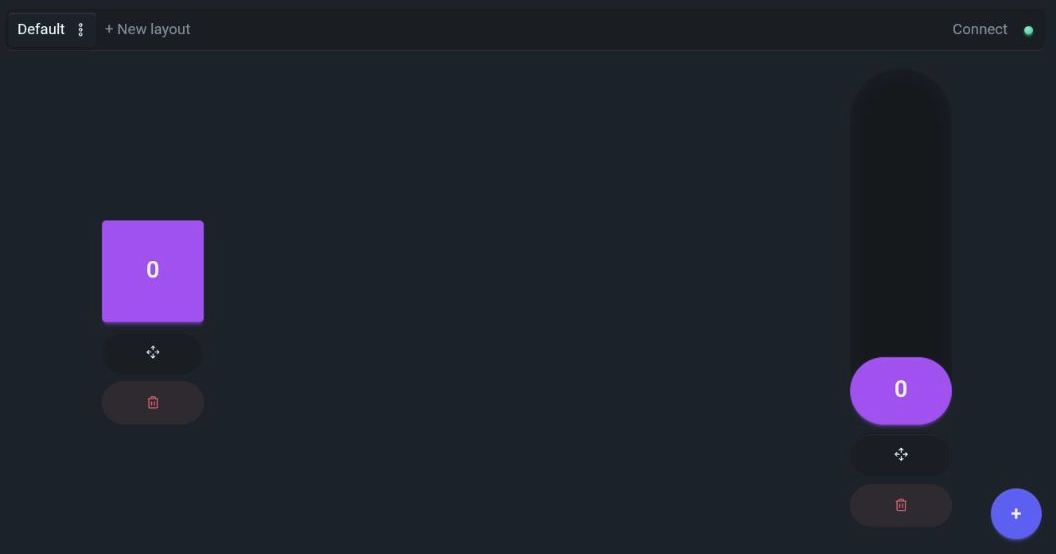This screenshot has width=1056, height=554.
Task: Click the dark pill around the slider's move icon
Action: 900,455
